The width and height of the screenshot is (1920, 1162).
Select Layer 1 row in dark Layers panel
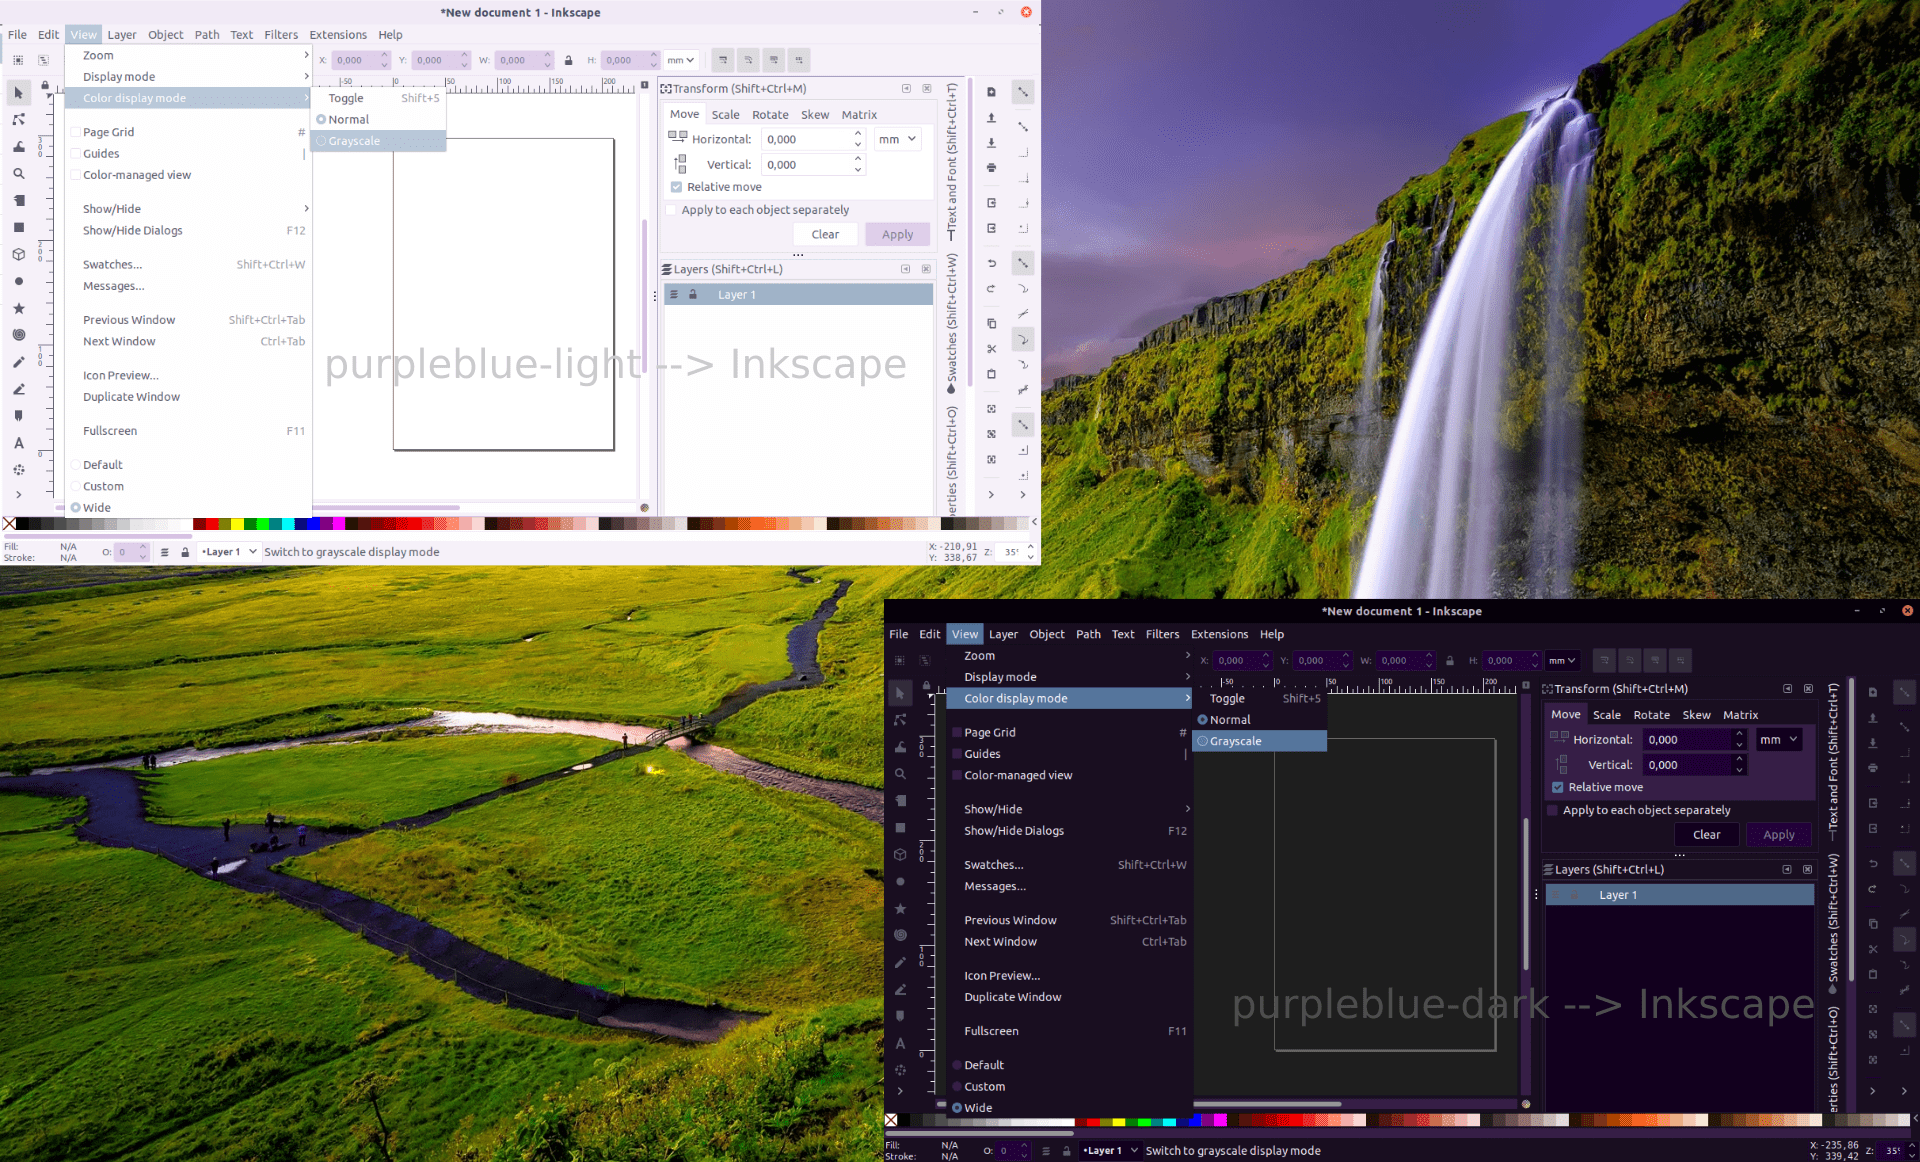pos(1679,895)
